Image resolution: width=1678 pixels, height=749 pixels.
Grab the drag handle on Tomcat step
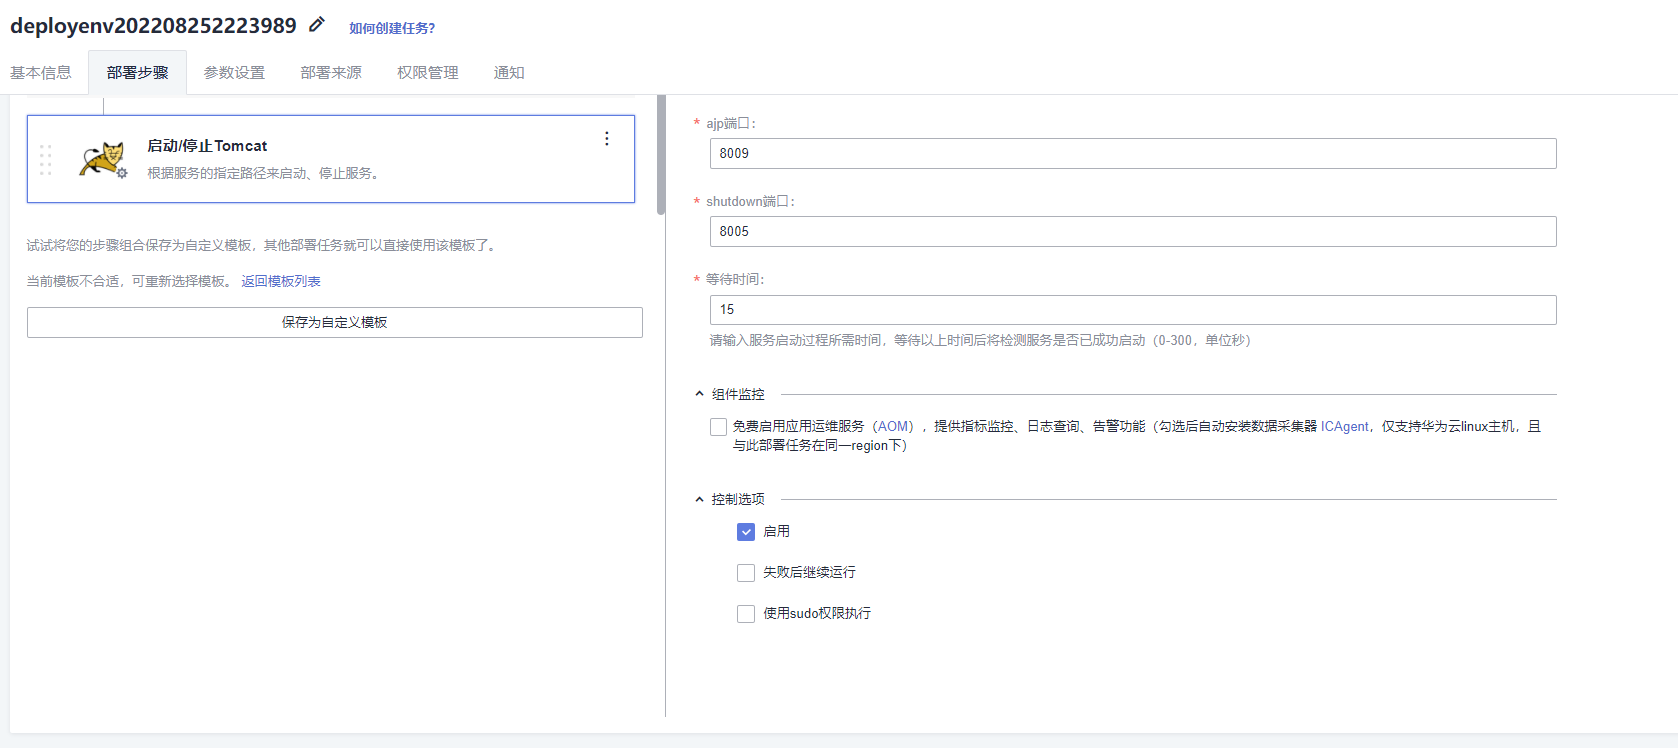(x=45, y=160)
